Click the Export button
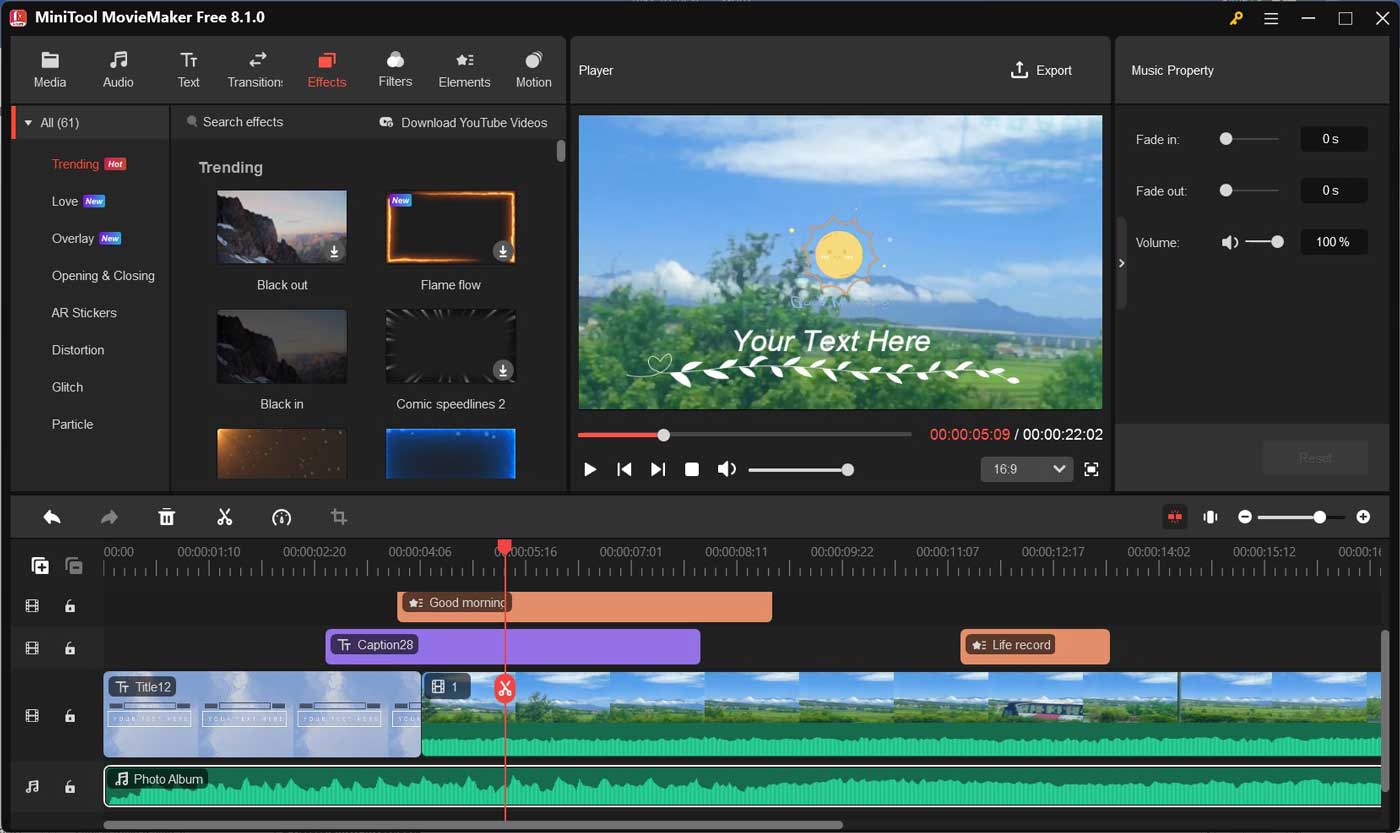The width and height of the screenshot is (1400, 833). coord(1041,70)
